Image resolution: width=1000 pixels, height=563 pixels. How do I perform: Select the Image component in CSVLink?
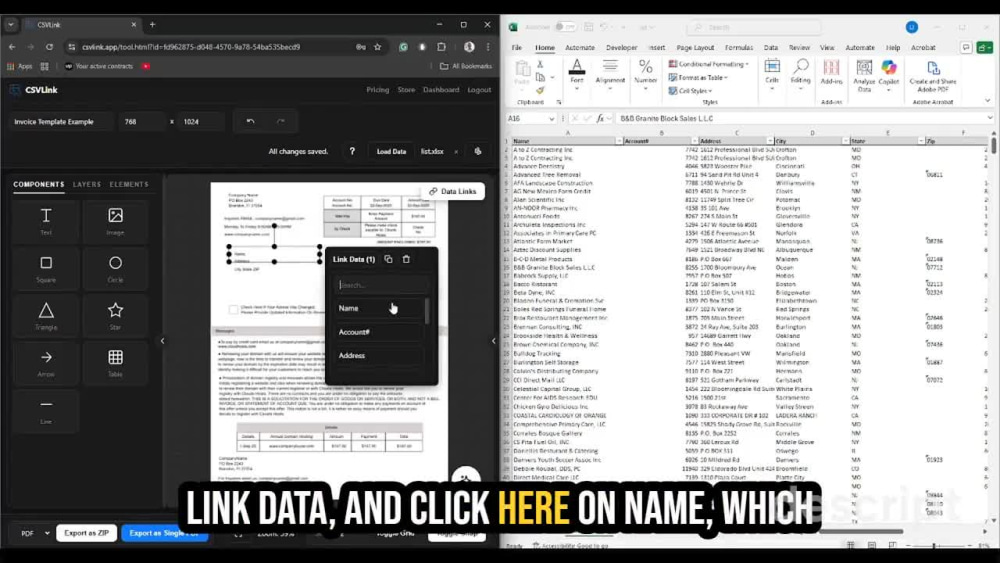tap(115, 221)
